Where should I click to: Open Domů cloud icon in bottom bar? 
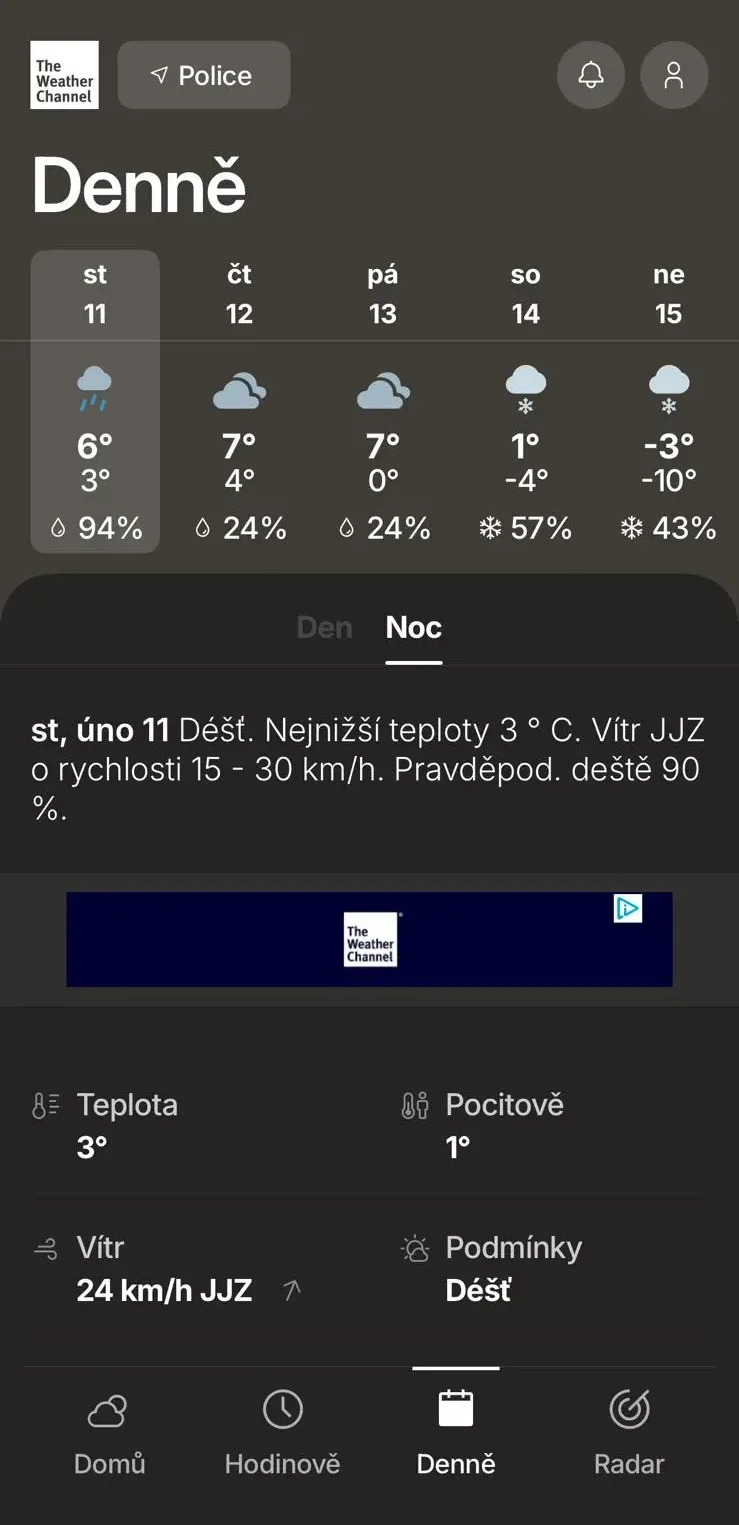coord(109,1411)
